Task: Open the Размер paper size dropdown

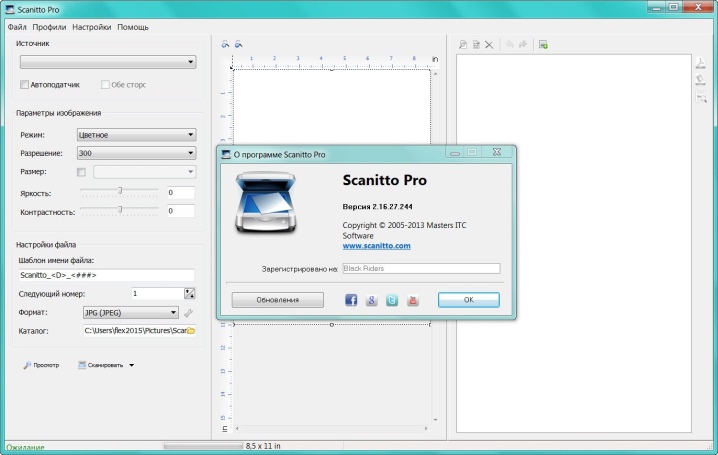Action: [145, 172]
